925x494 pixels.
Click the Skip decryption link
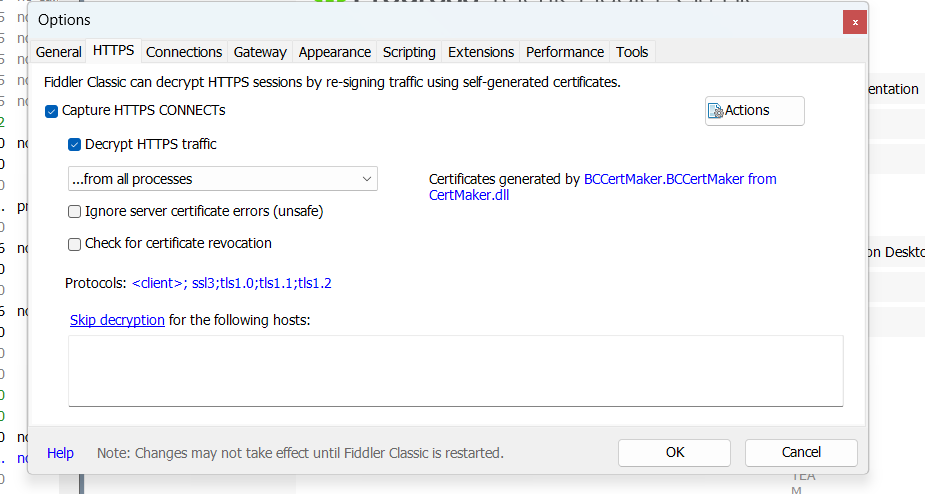coord(117,320)
